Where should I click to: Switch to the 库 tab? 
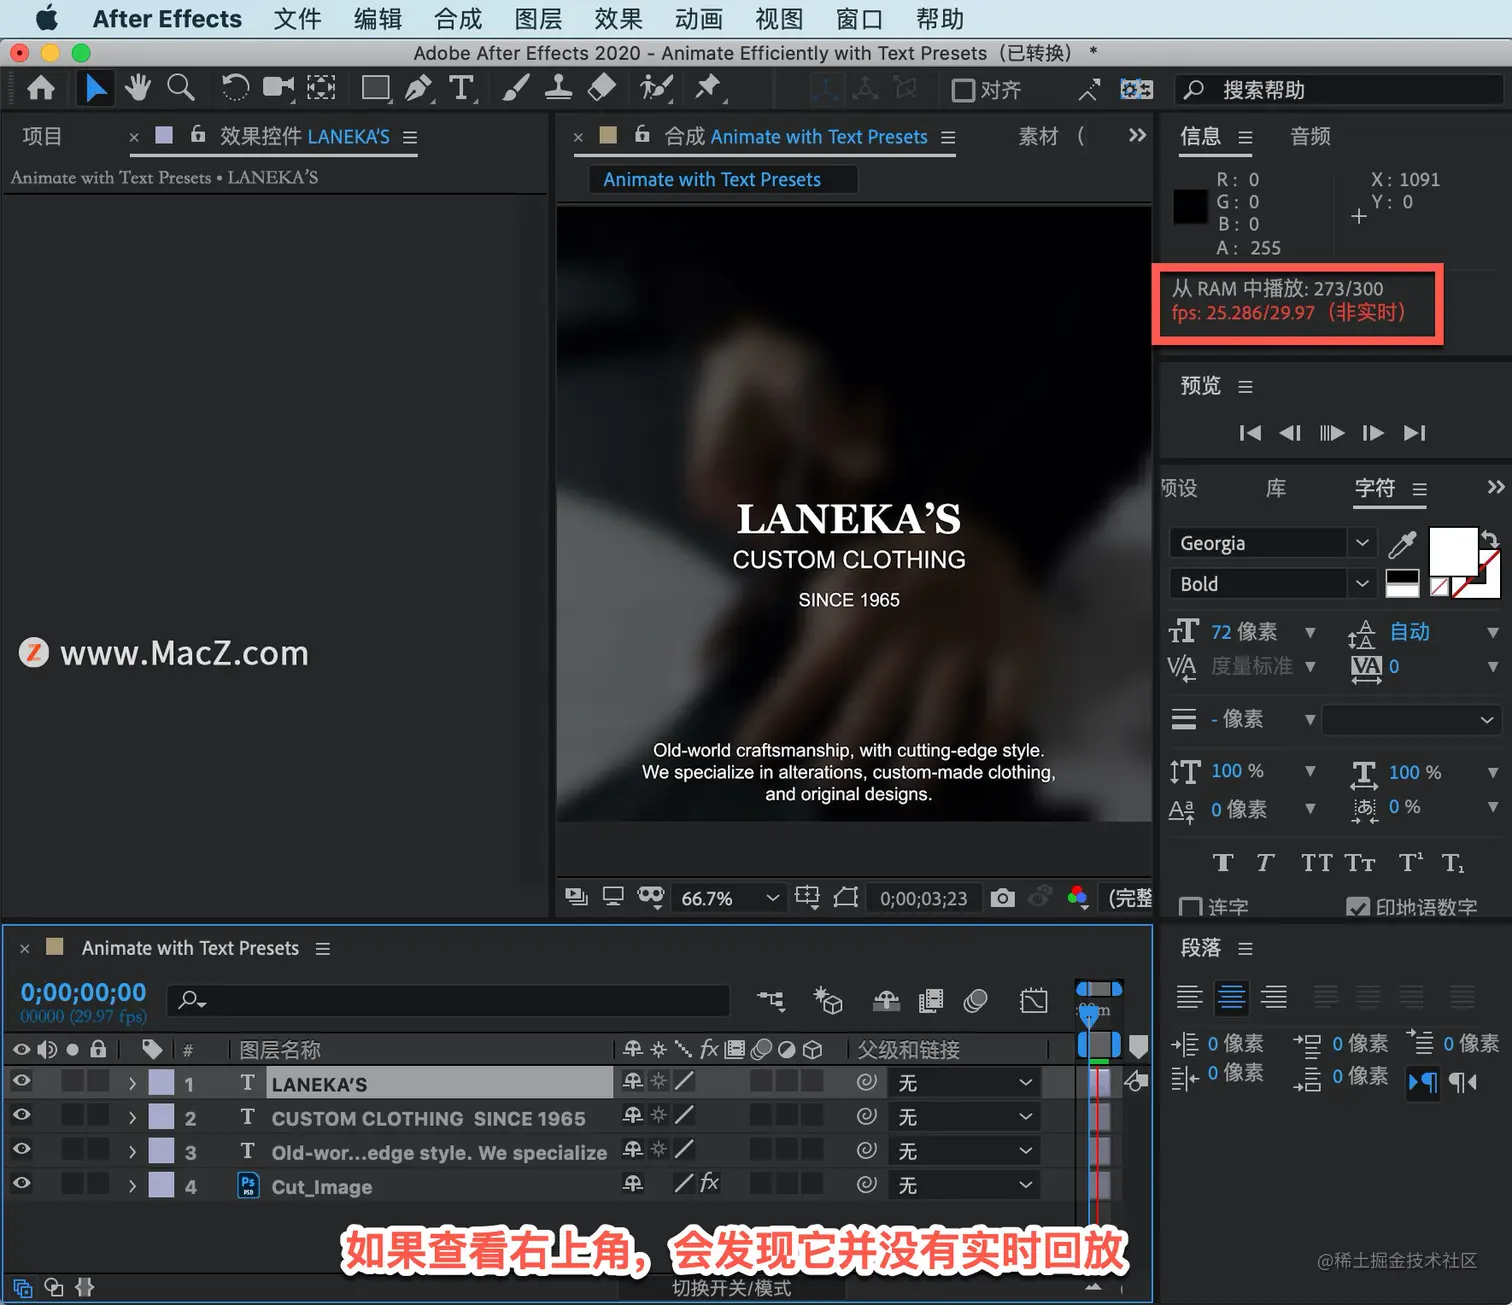click(x=1275, y=488)
